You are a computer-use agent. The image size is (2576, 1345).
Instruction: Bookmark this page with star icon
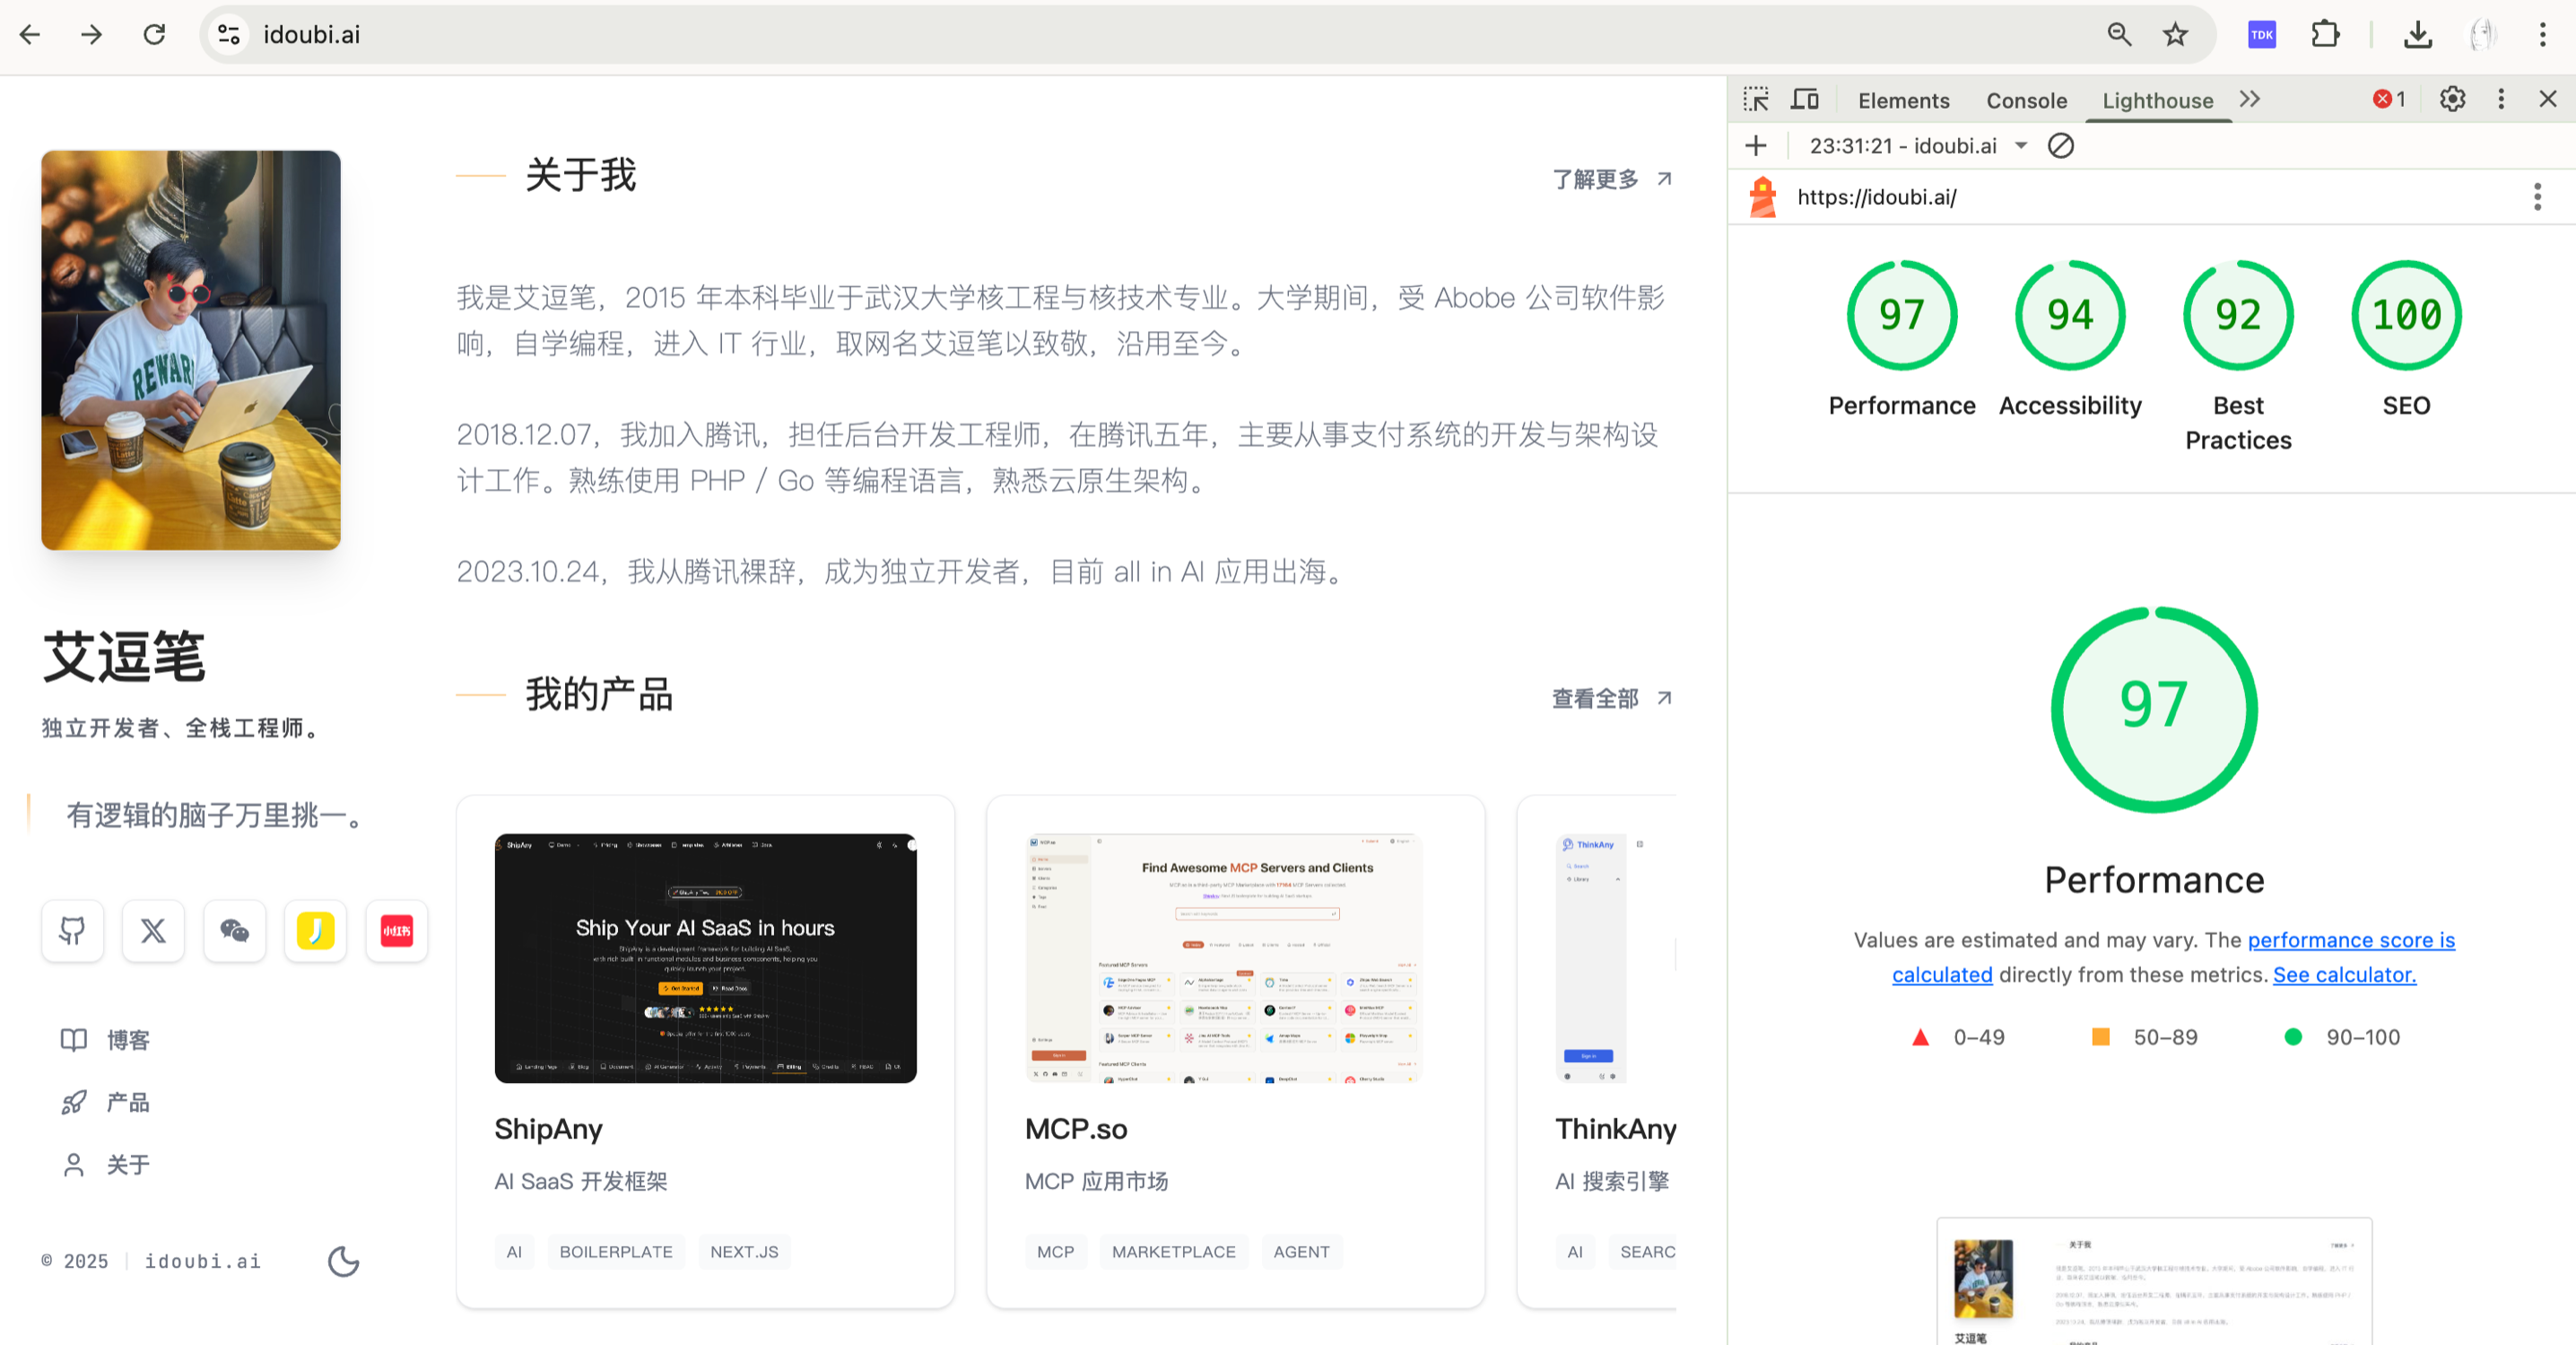click(2175, 35)
